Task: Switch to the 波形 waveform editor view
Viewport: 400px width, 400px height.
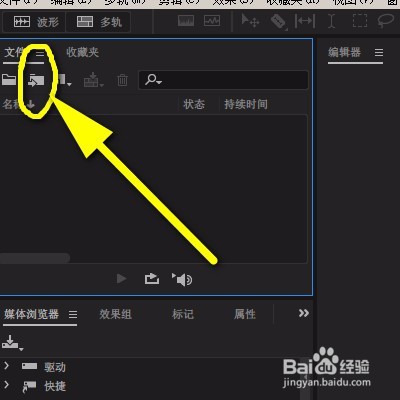Action: click(35, 22)
